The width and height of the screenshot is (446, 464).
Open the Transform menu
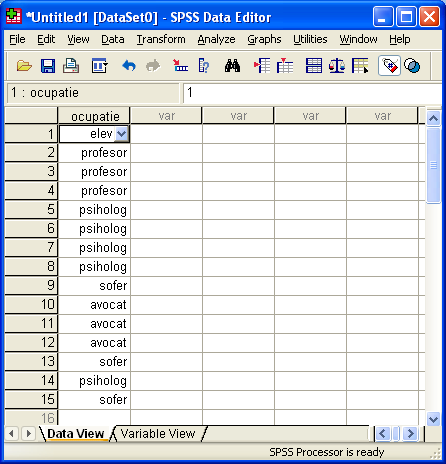click(161, 39)
